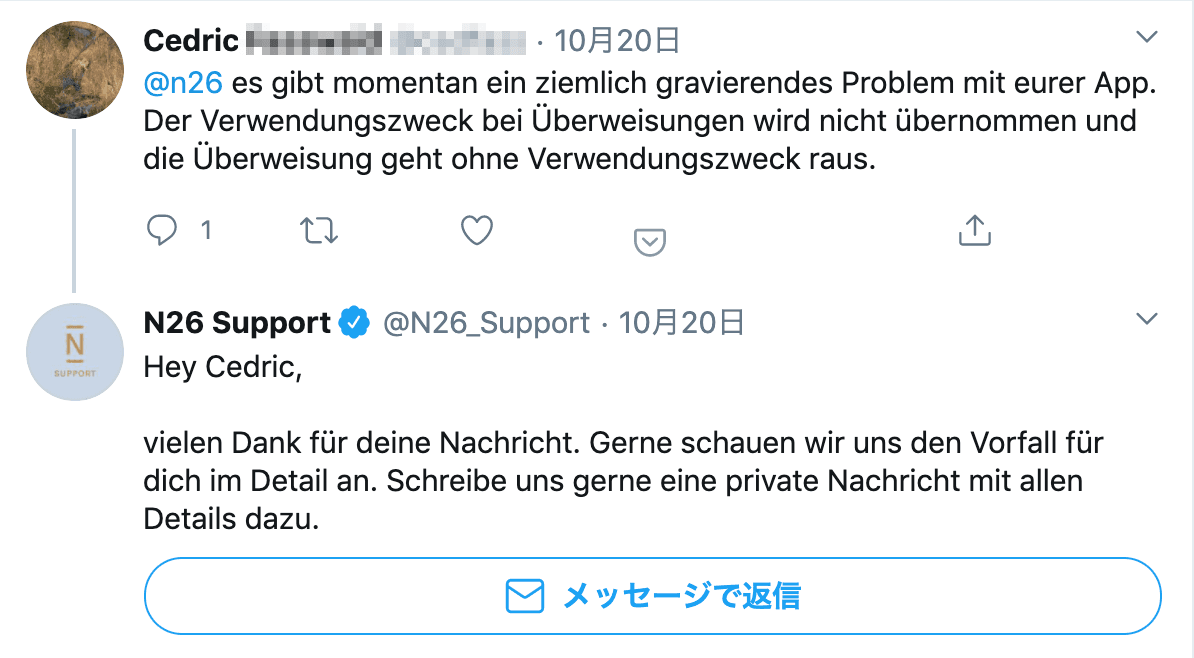This screenshot has height=658, width=1194.
Task: Save the tweet to Pocket
Action: [650, 241]
